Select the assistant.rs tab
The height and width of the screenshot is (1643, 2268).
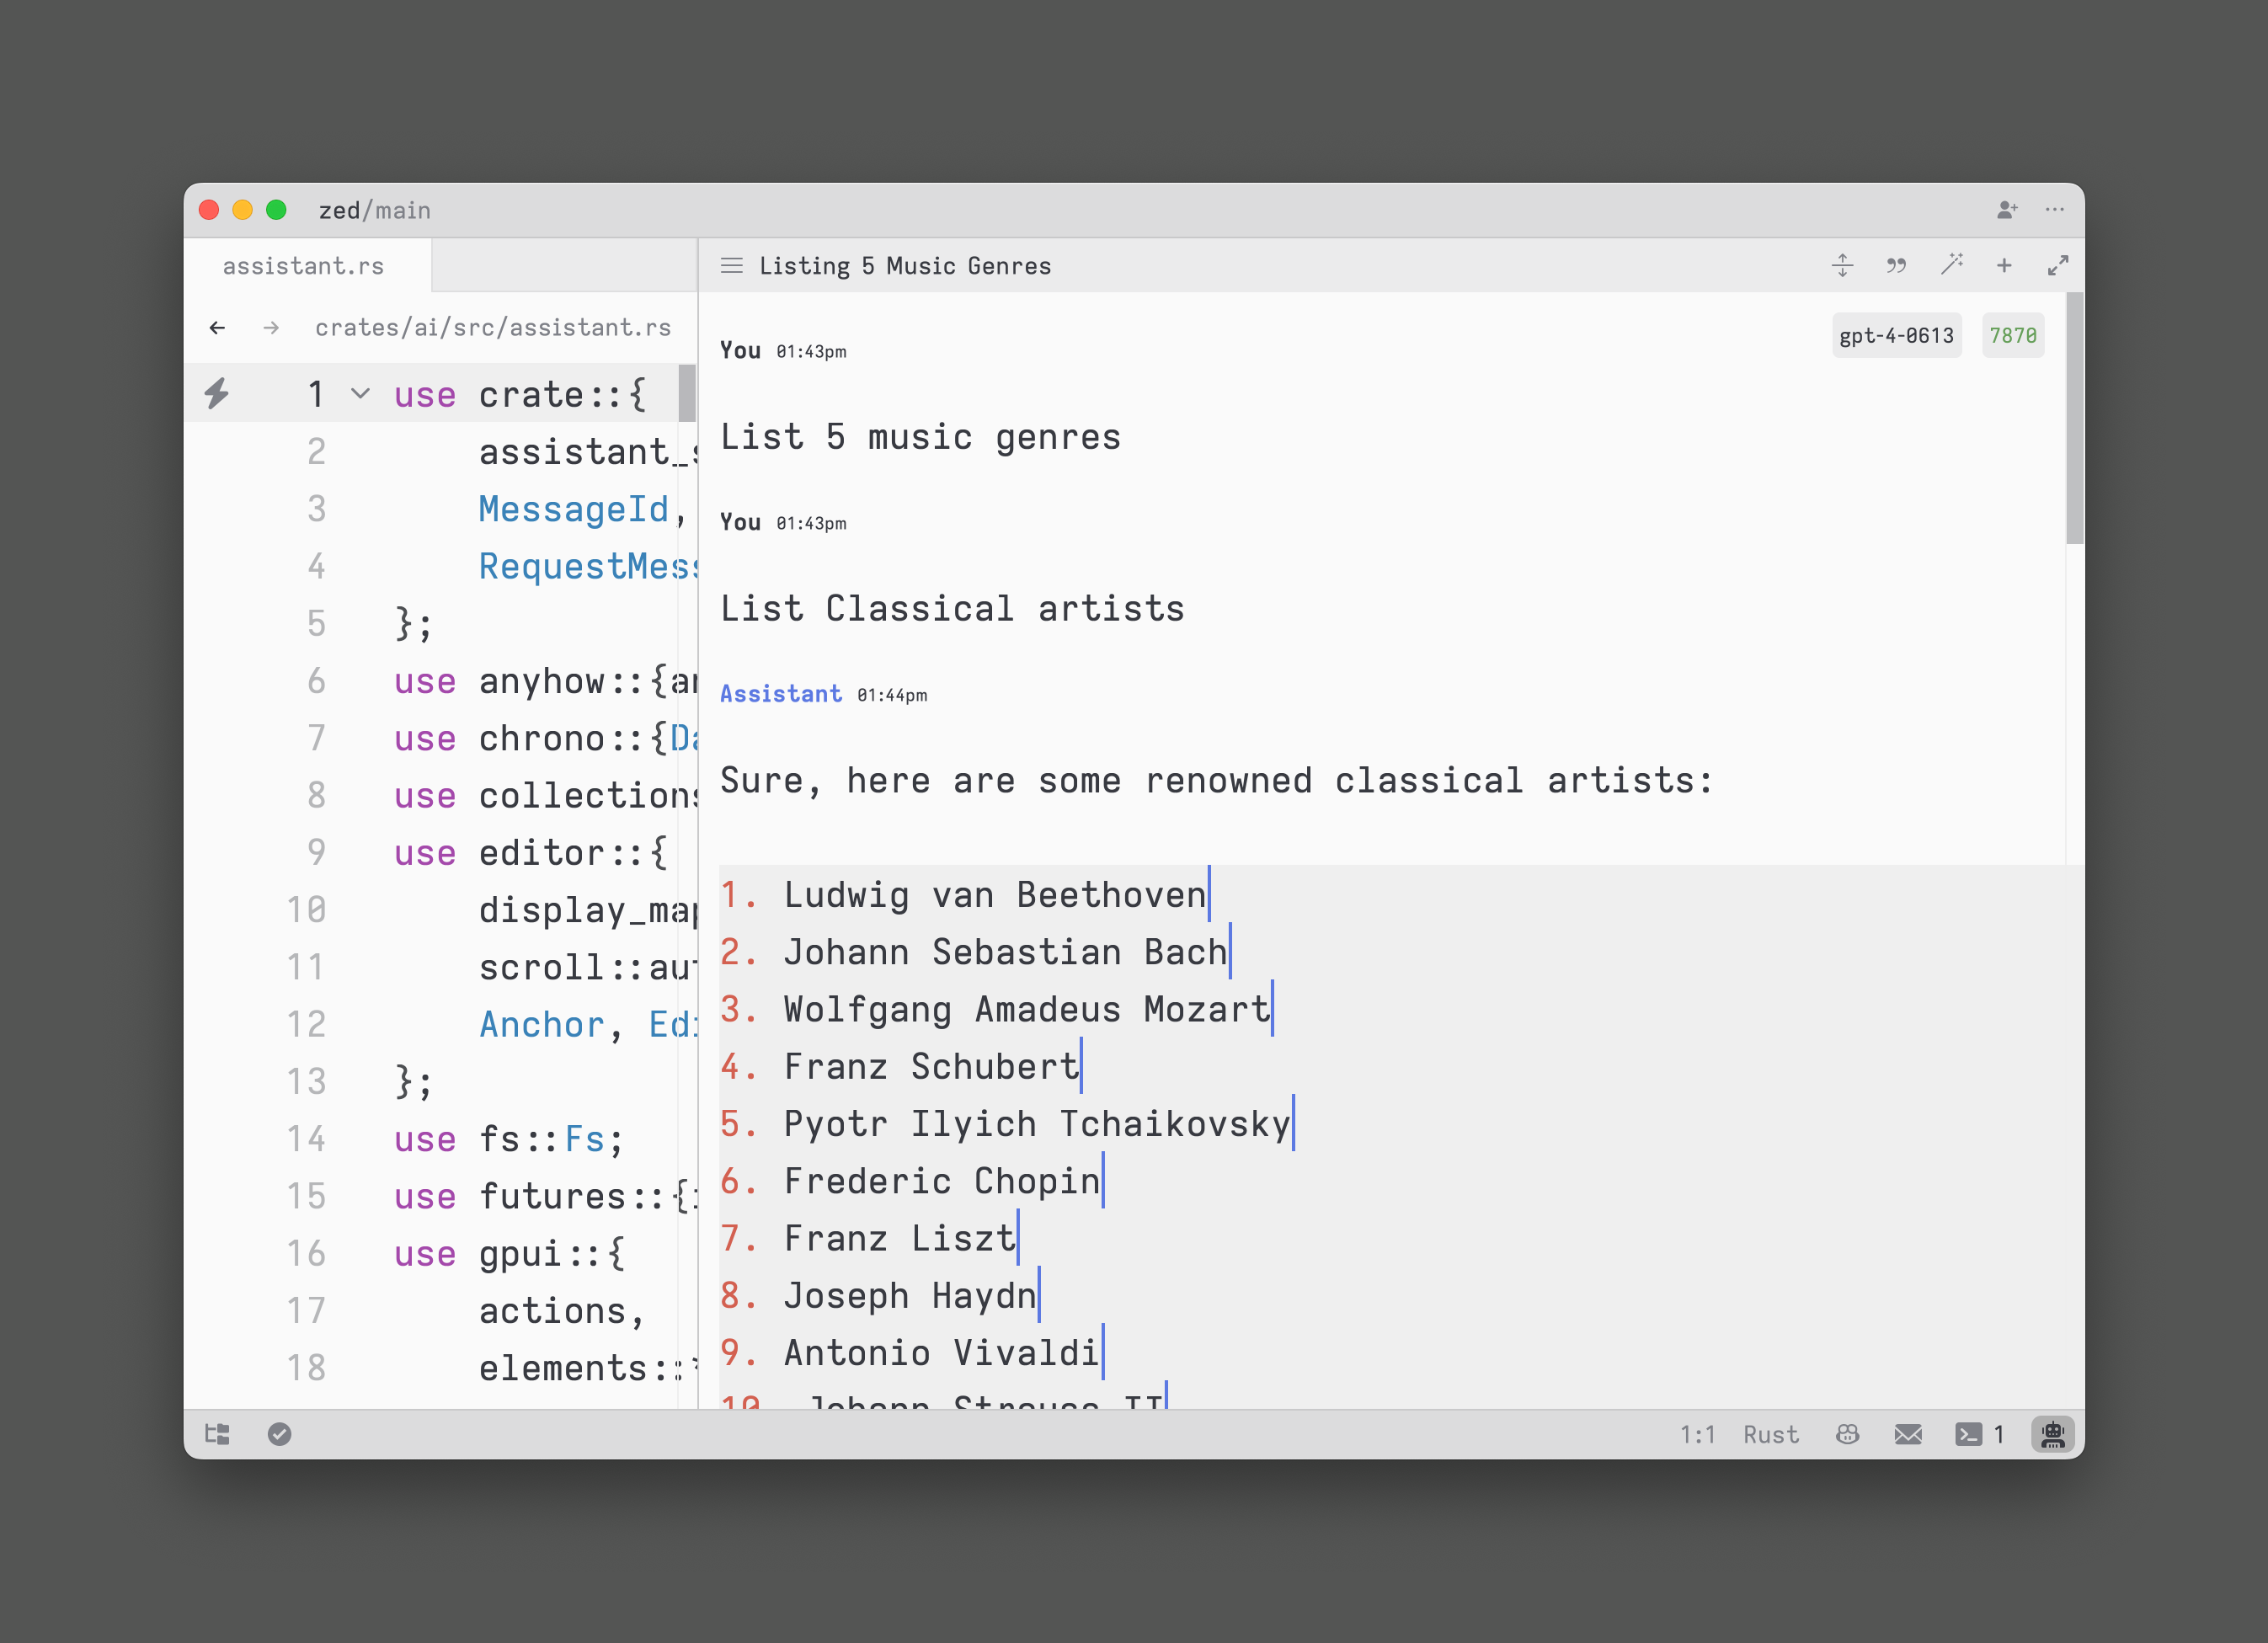point(304,266)
